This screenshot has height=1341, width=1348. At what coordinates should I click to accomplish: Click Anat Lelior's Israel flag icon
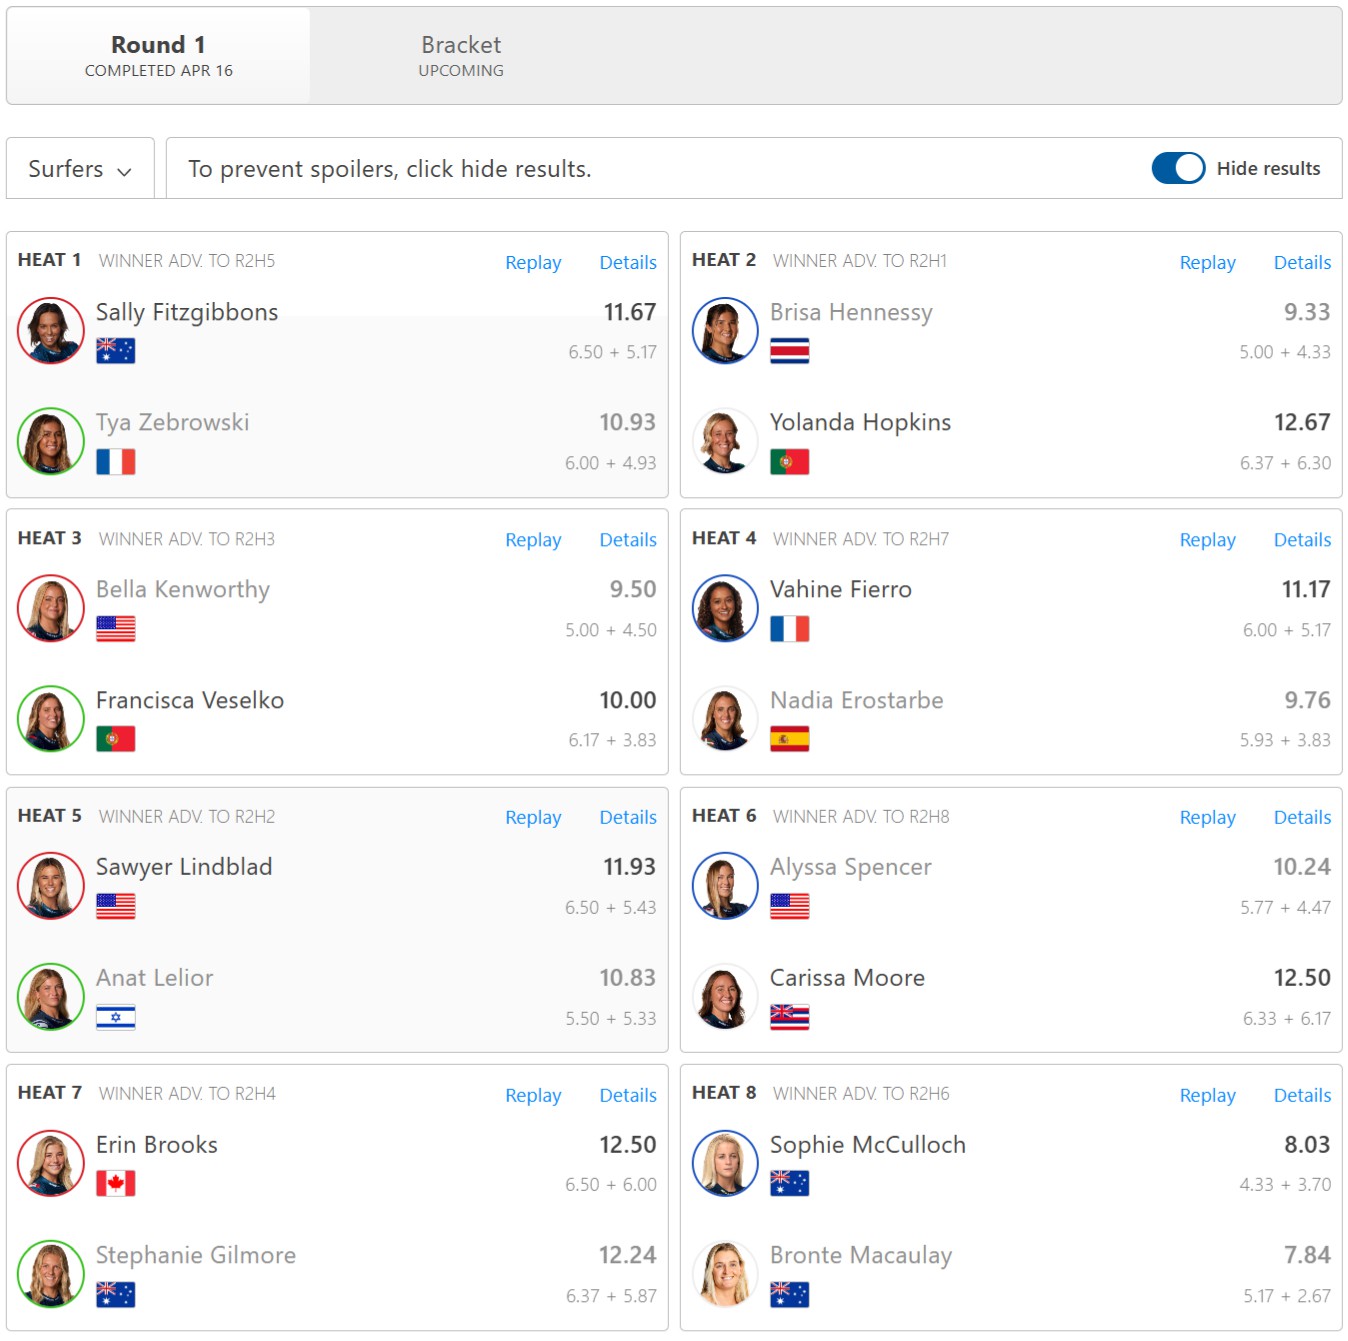[115, 1018]
